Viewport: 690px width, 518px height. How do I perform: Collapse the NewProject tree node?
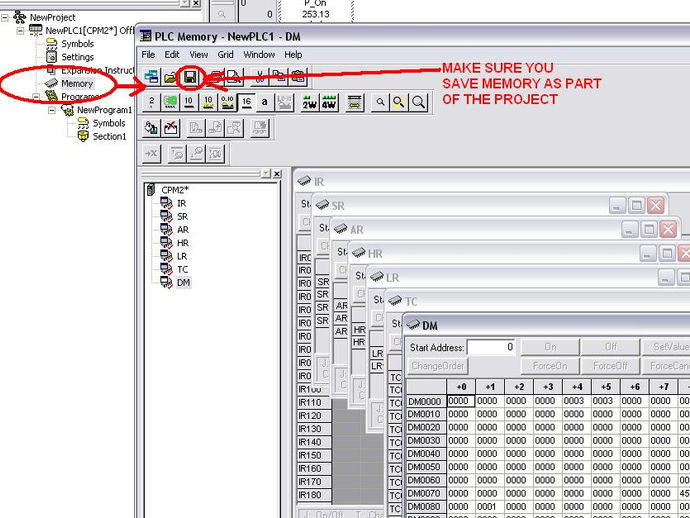(4, 18)
